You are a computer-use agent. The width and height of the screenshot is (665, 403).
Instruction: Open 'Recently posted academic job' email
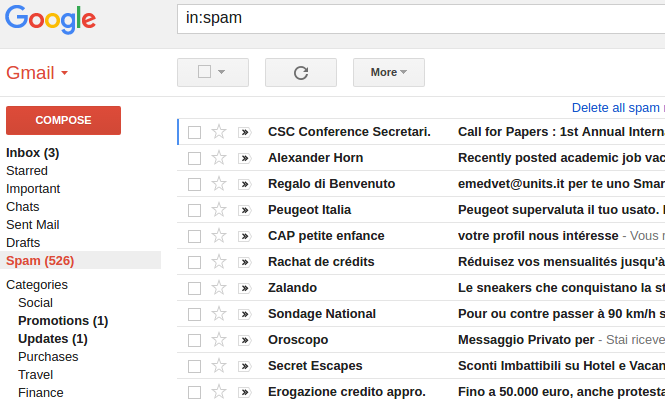pos(561,158)
